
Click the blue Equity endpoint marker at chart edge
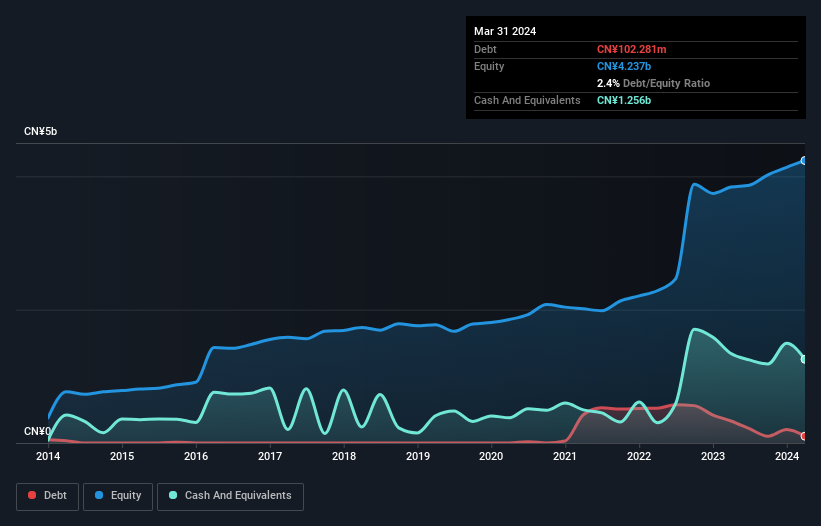coord(804,161)
